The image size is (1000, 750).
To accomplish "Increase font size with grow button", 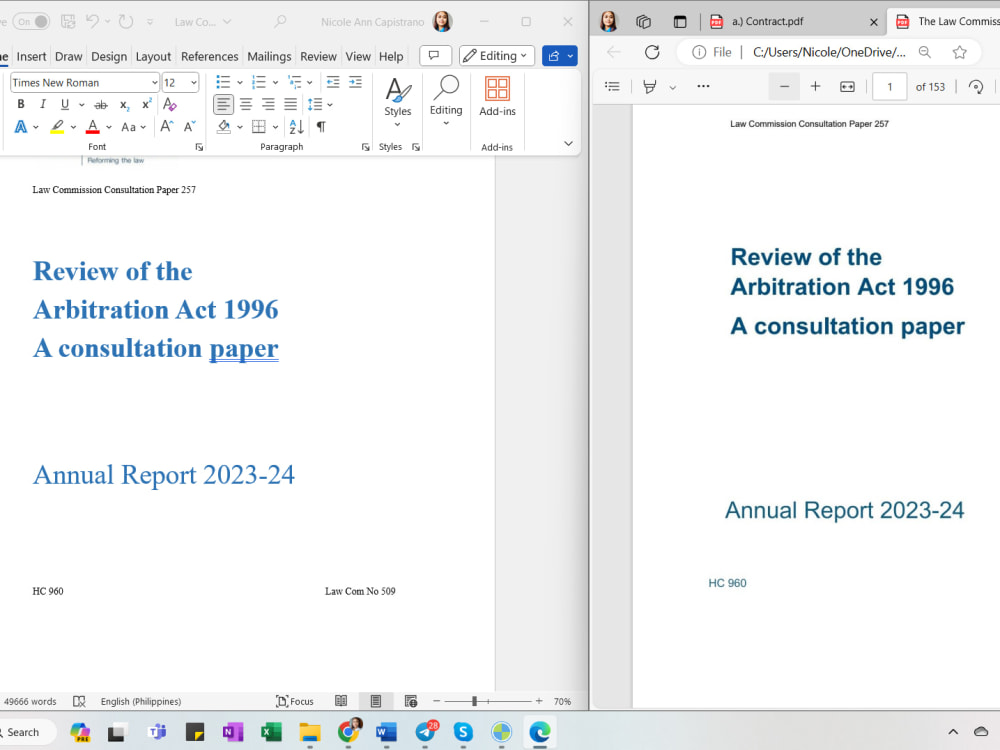I will [x=166, y=126].
